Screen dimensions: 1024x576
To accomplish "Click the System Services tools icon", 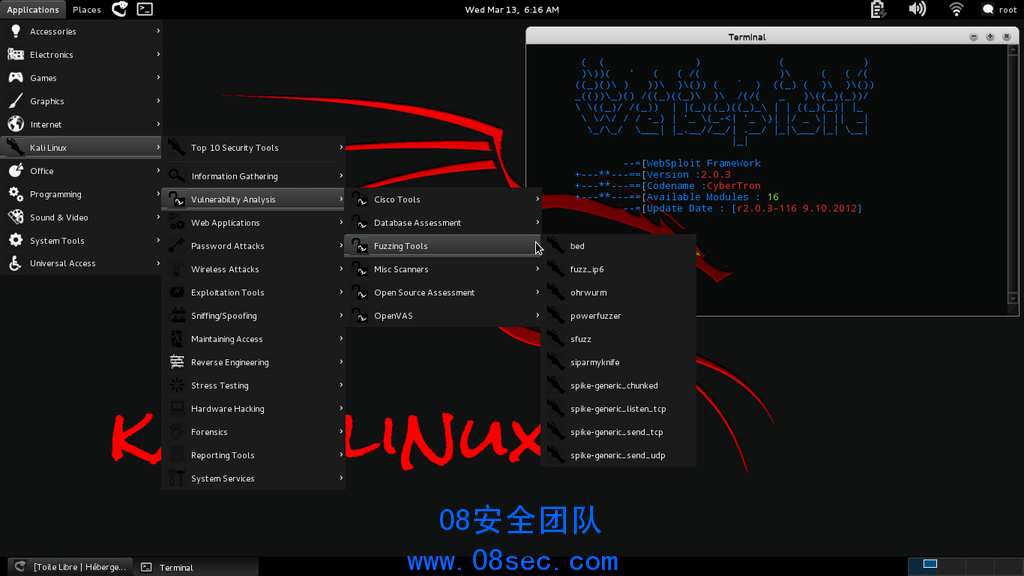I will (x=176, y=478).
